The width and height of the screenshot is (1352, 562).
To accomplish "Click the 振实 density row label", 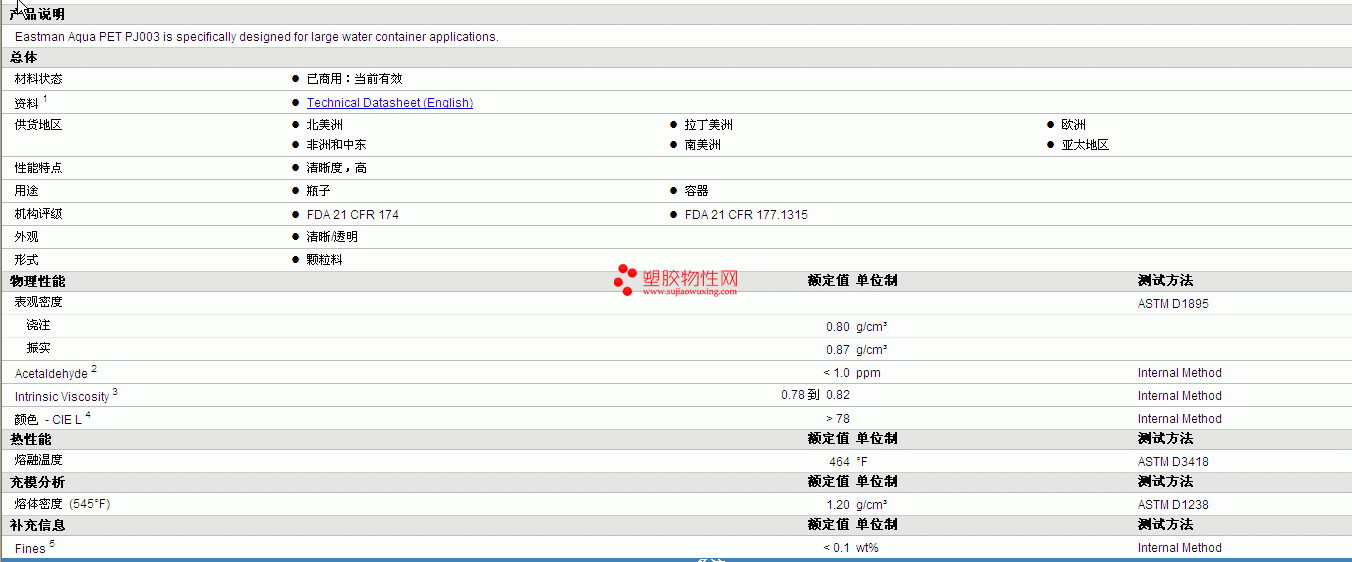I will (38, 348).
